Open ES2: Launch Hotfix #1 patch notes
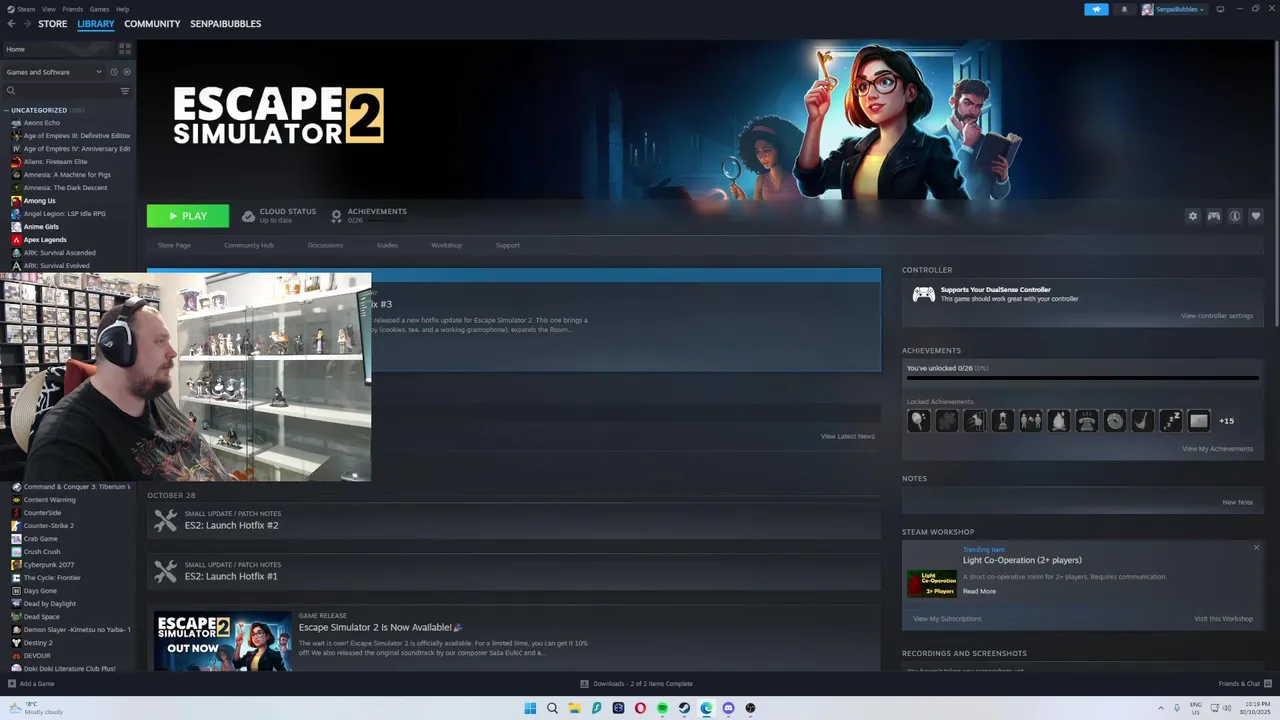The height and width of the screenshot is (720, 1280). click(513, 571)
